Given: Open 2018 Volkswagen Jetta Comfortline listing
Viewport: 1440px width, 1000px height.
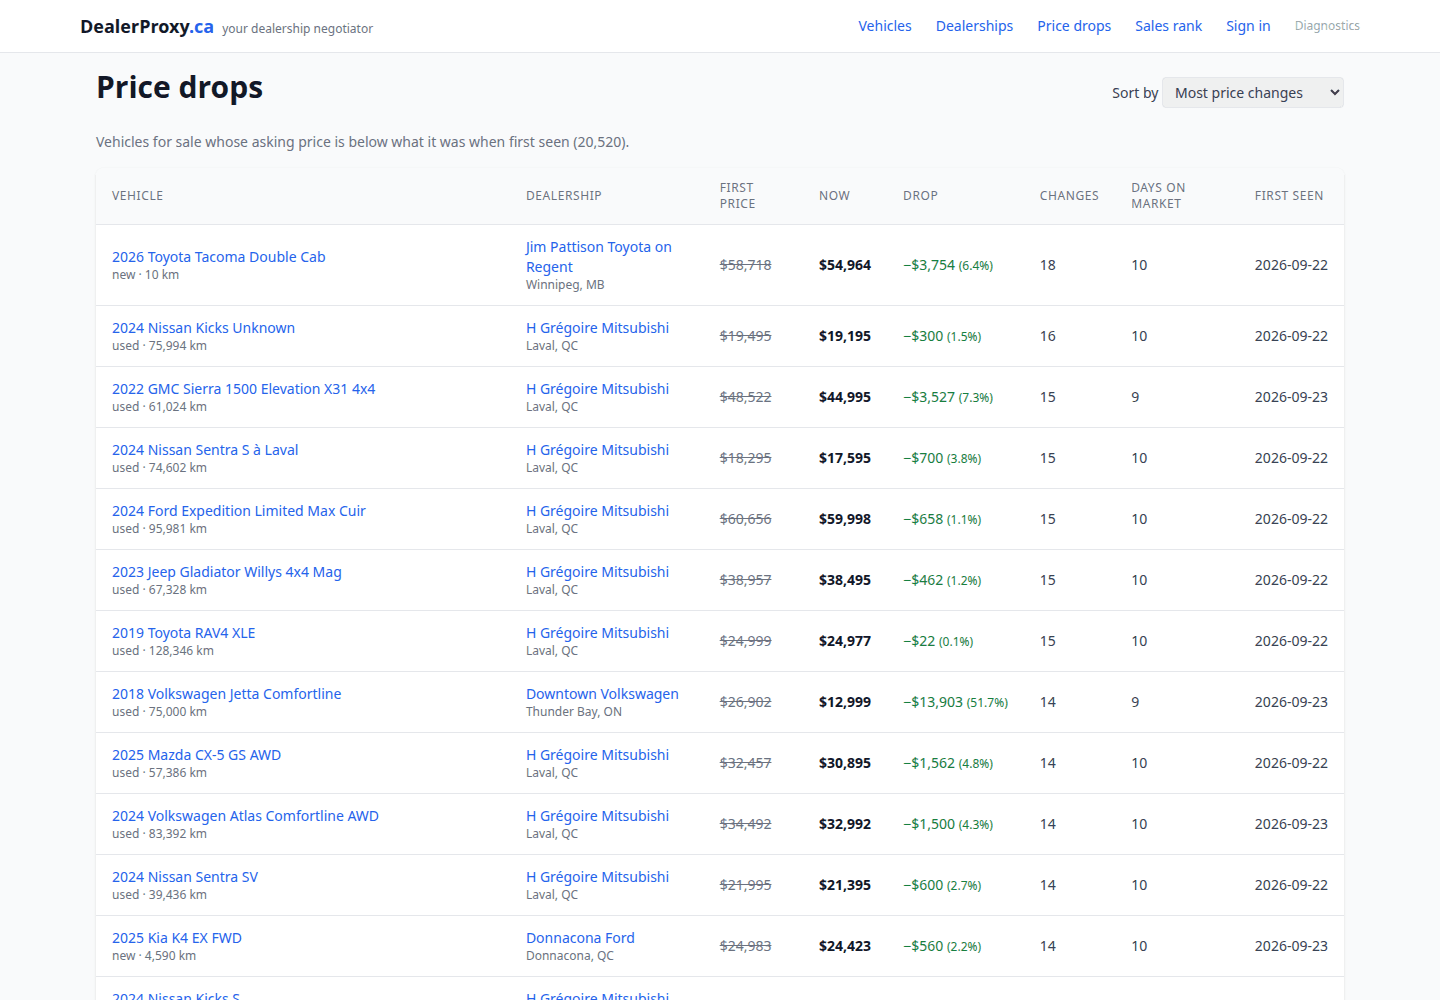Looking at the screenshot, I should (226, 694).
